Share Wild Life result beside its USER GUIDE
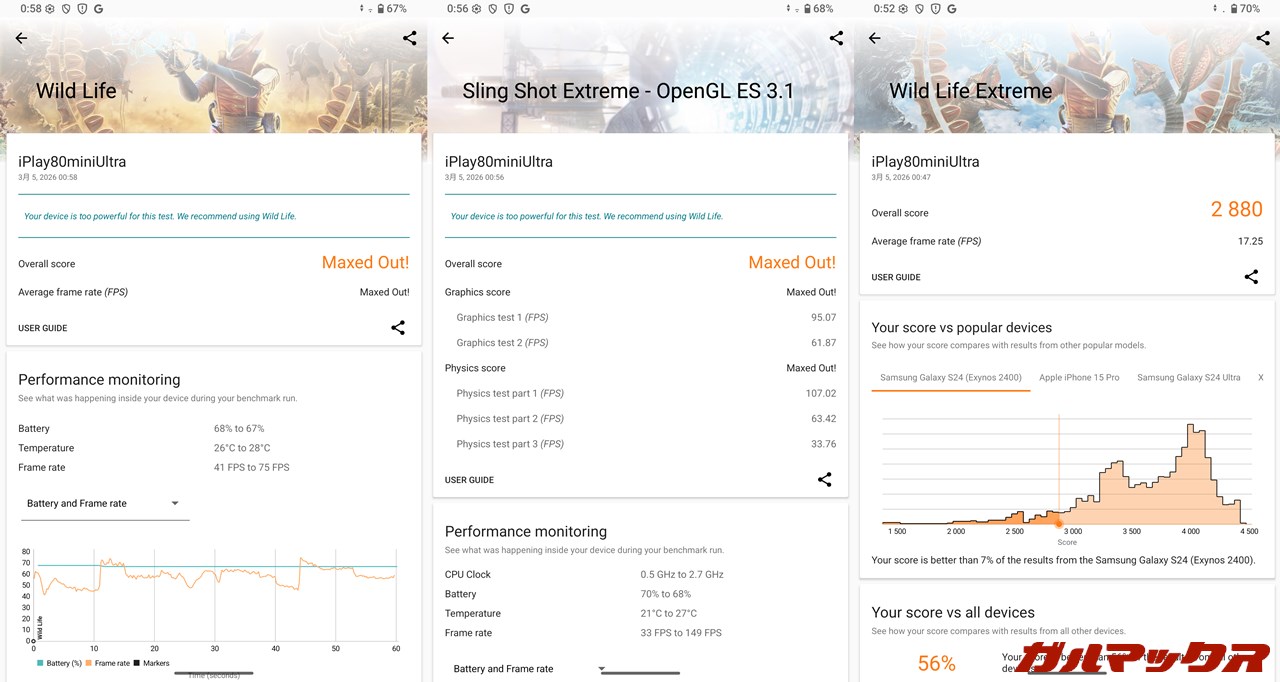Screen dimensions: 1280x682 pos(398,328)
